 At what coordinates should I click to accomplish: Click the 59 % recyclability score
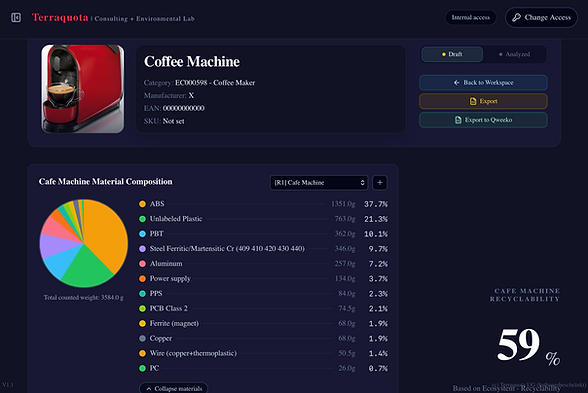(x=528, y=346)
